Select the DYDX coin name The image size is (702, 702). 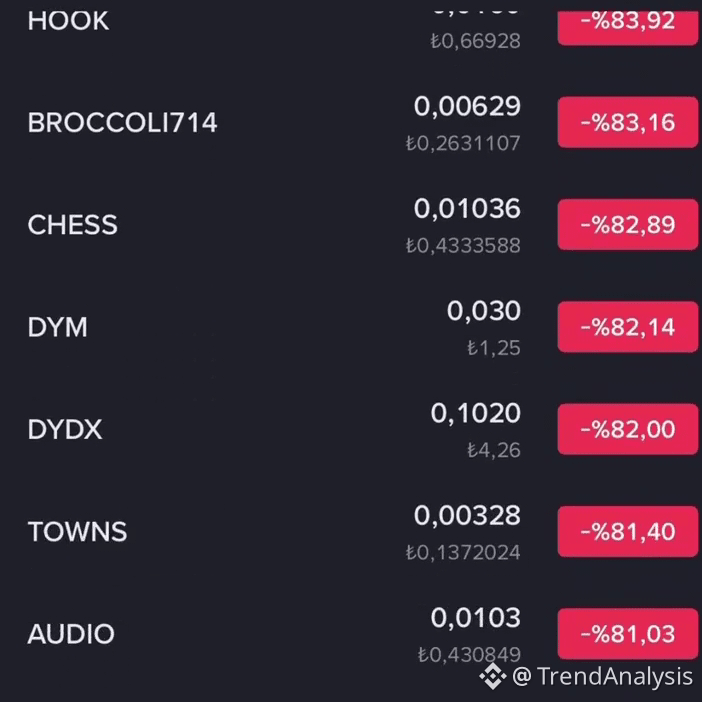(x=65, y=429)
